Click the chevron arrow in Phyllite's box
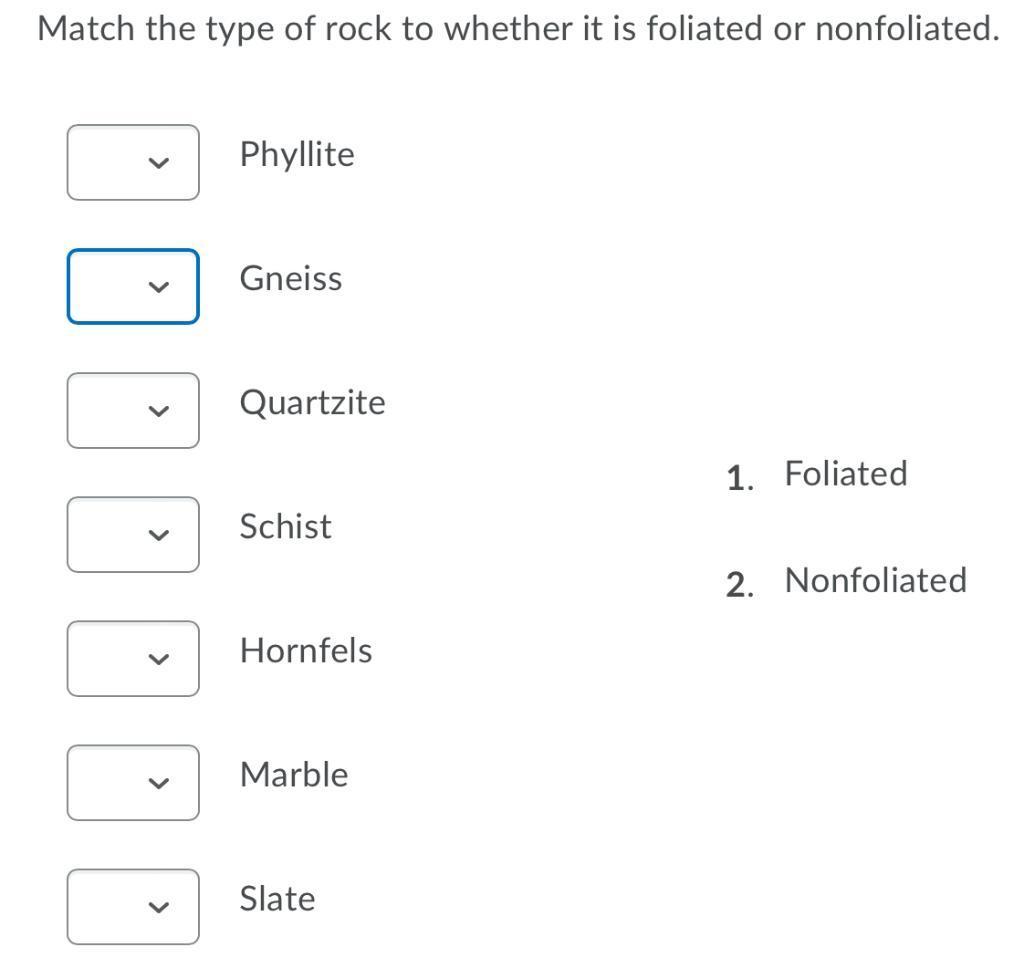The image size is (1024, 968). [x=155, y=163]
